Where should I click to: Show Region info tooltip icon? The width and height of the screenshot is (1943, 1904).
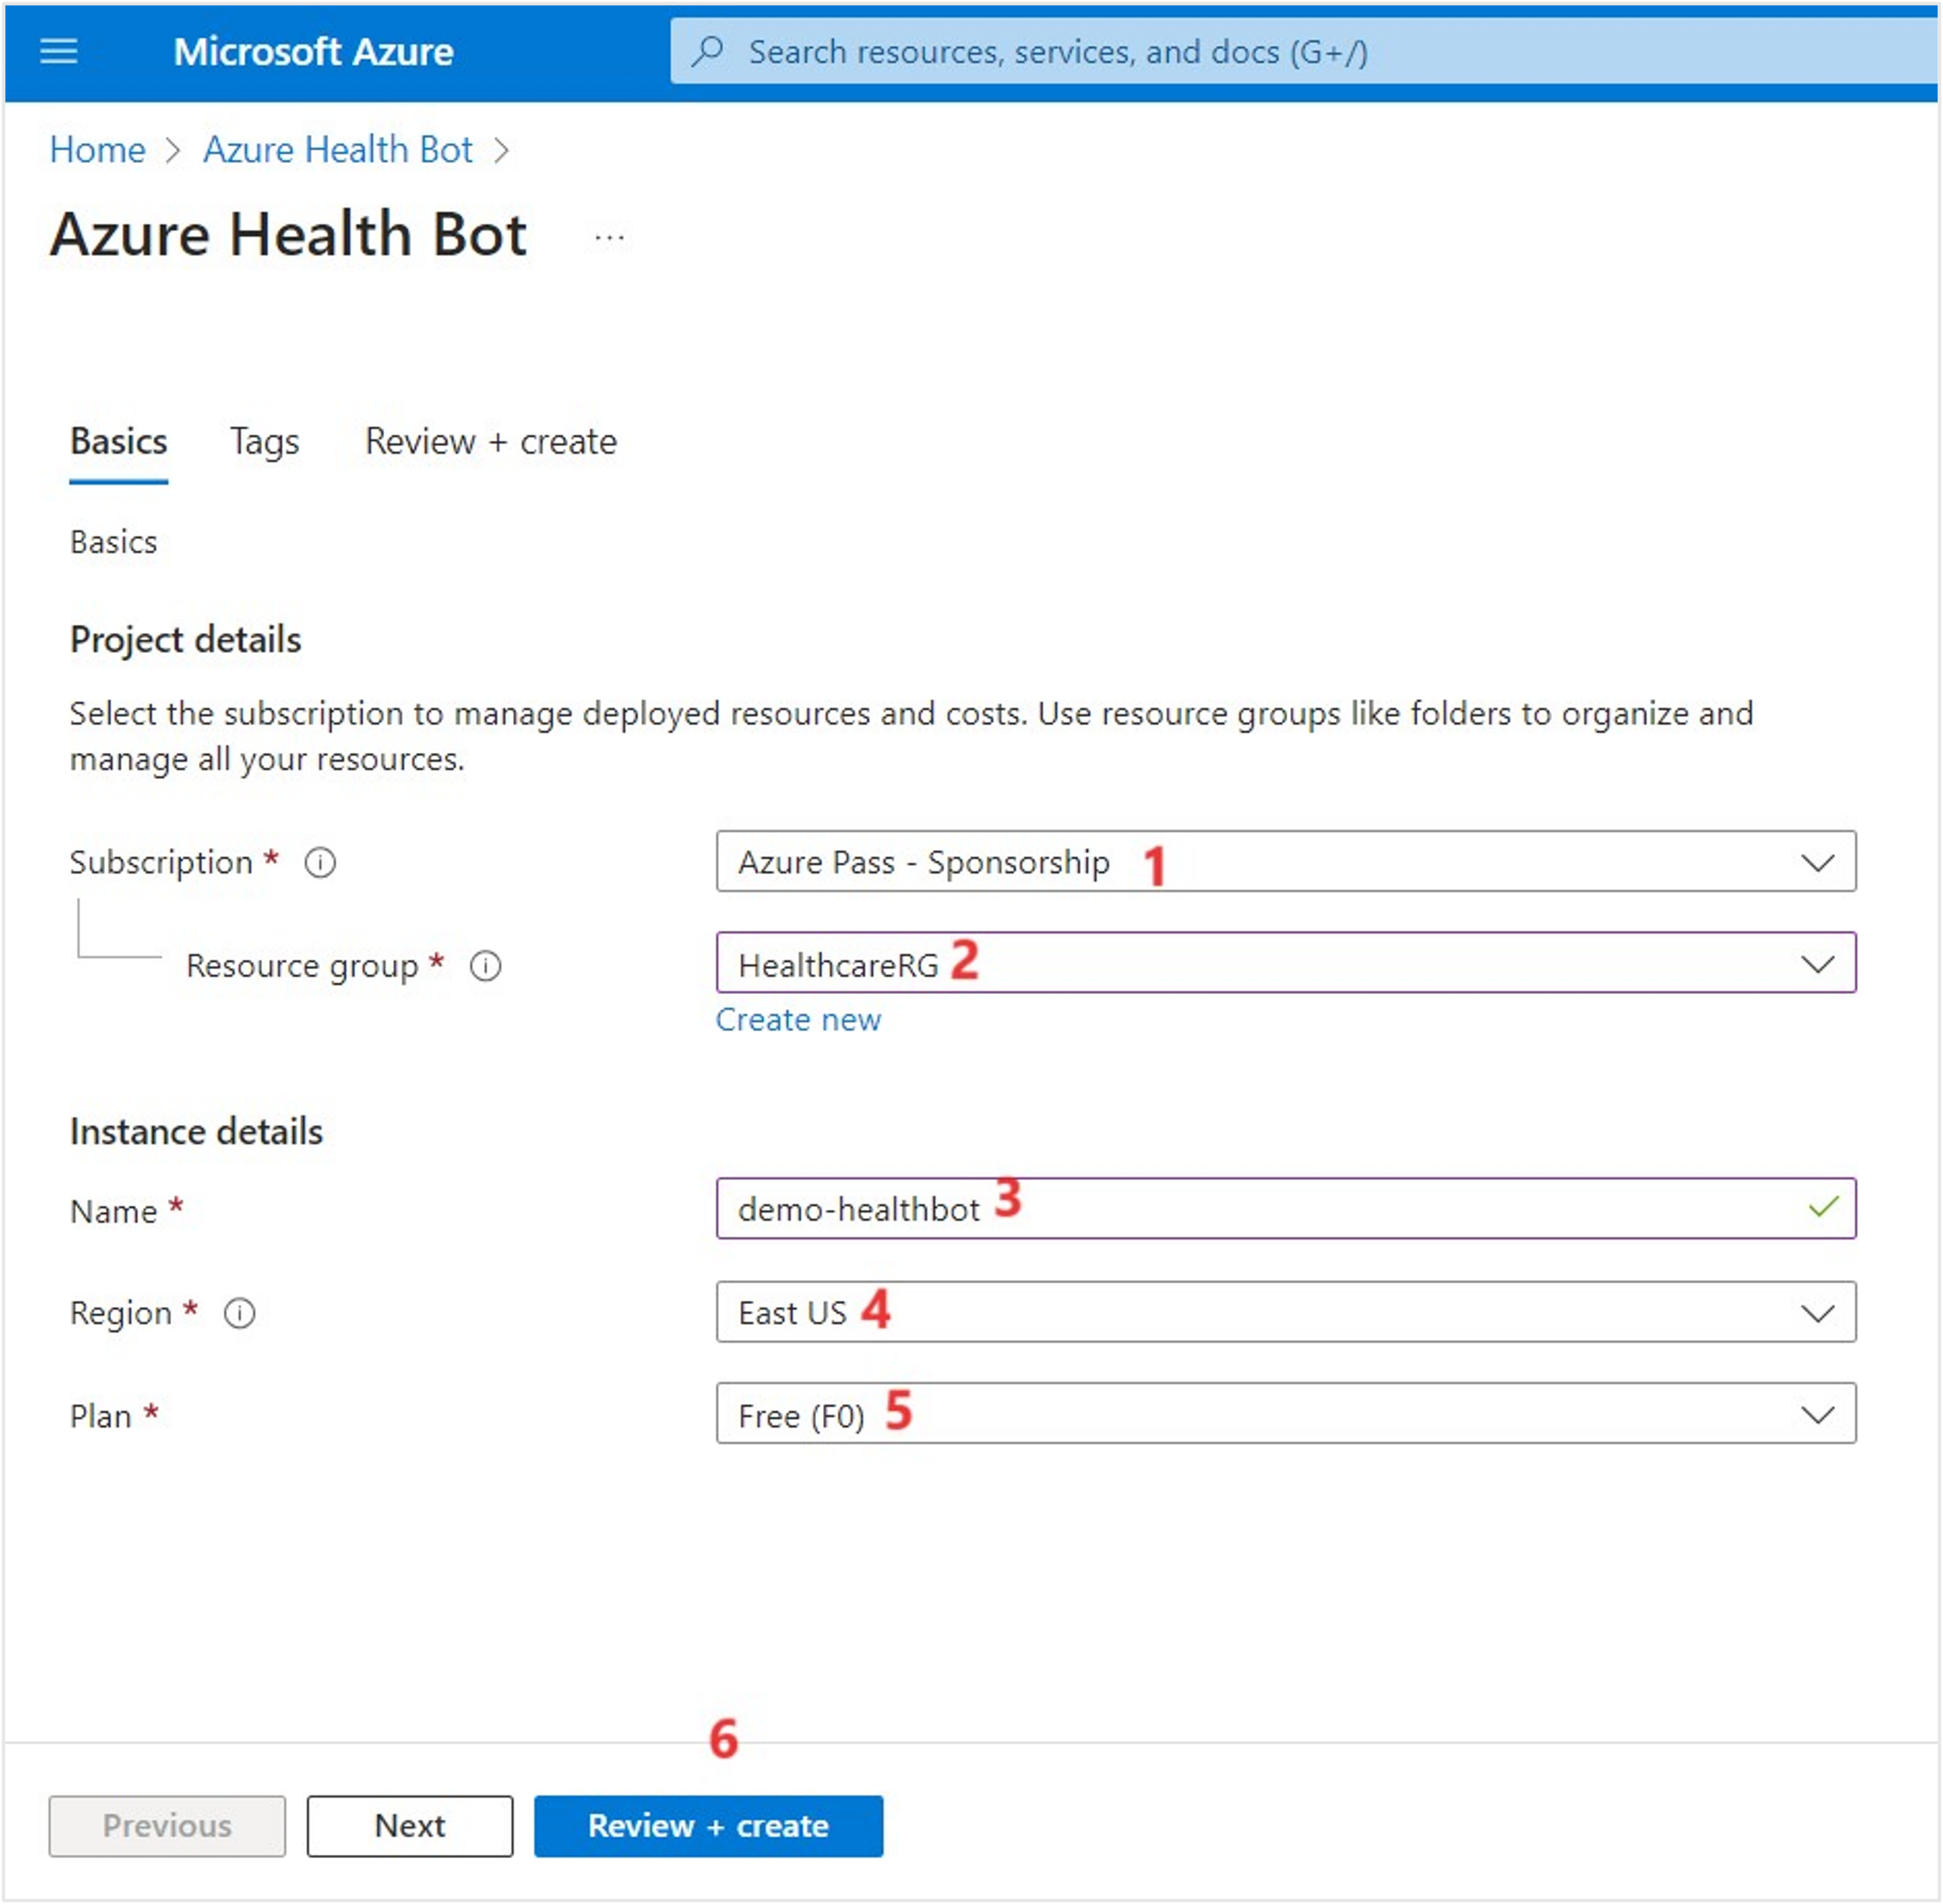click(240, 1313)
